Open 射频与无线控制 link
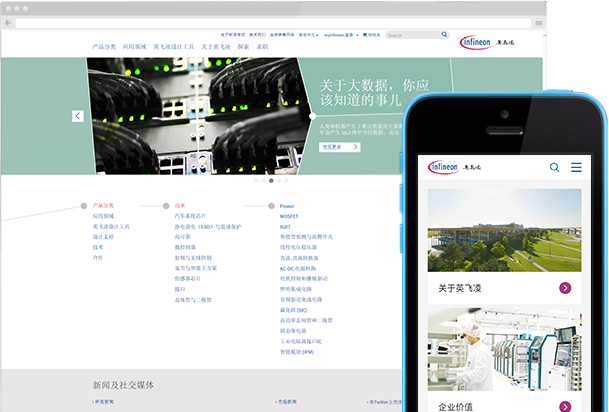Viewport: 609px width, 412px height. (x=193, y=258)
